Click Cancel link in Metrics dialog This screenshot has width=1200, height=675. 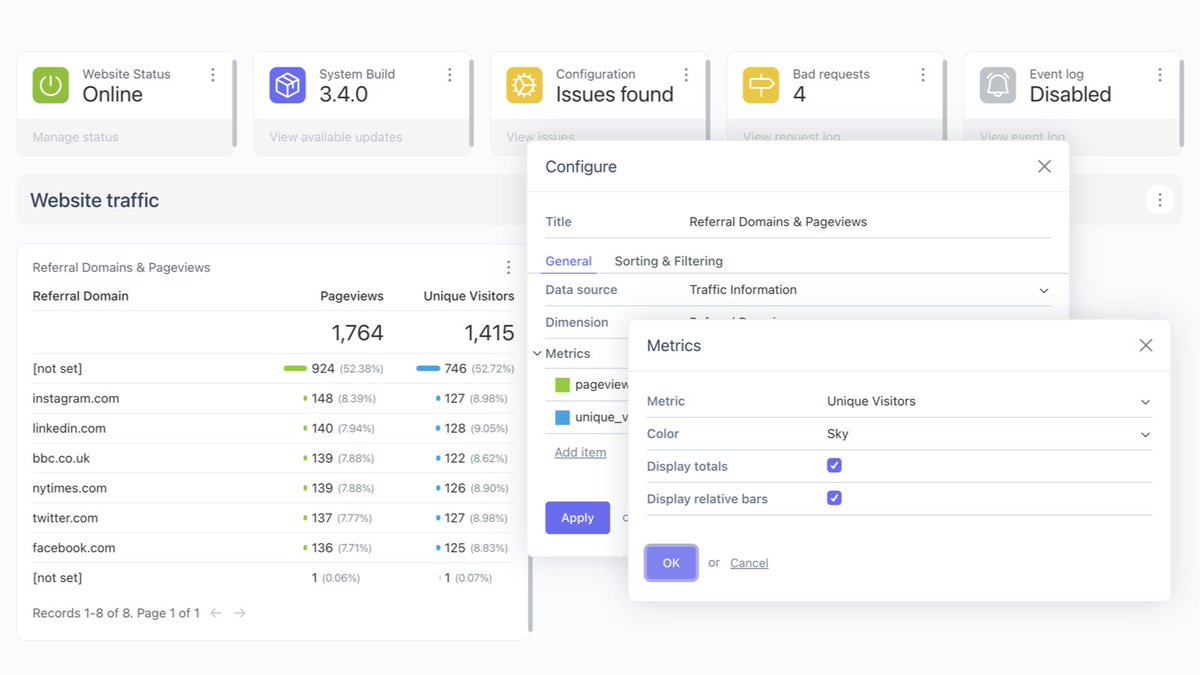749,563
